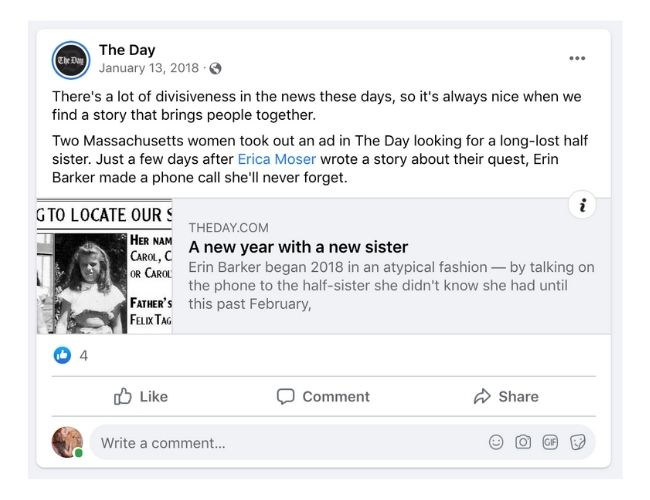Like the post

tap(140, 397)
